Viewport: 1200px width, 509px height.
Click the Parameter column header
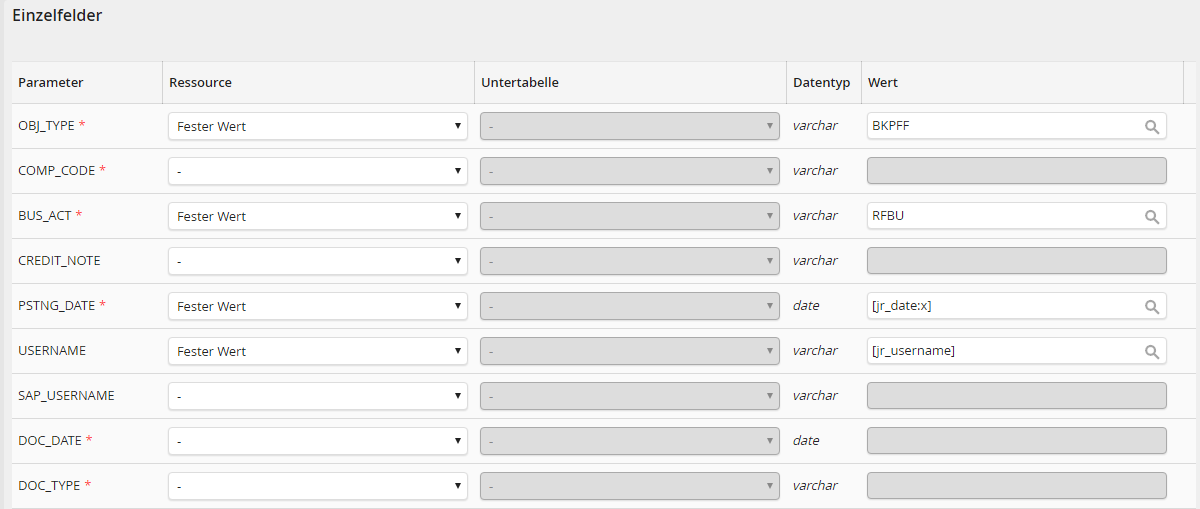(x=51, y=82)
